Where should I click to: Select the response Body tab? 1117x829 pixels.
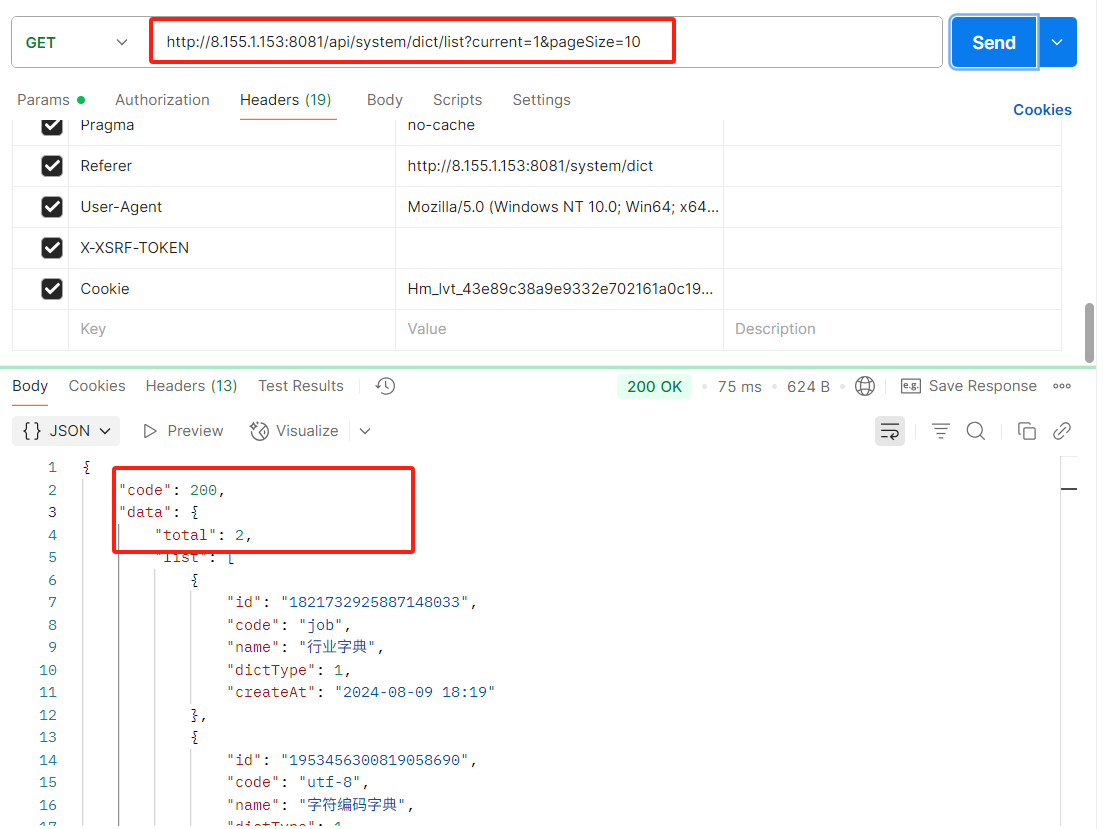30,386
